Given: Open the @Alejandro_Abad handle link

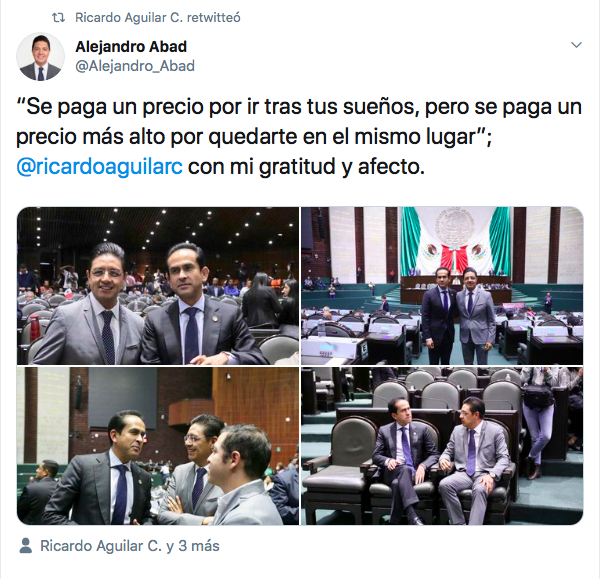Looking at the screenshot, I should pos(135,66).
